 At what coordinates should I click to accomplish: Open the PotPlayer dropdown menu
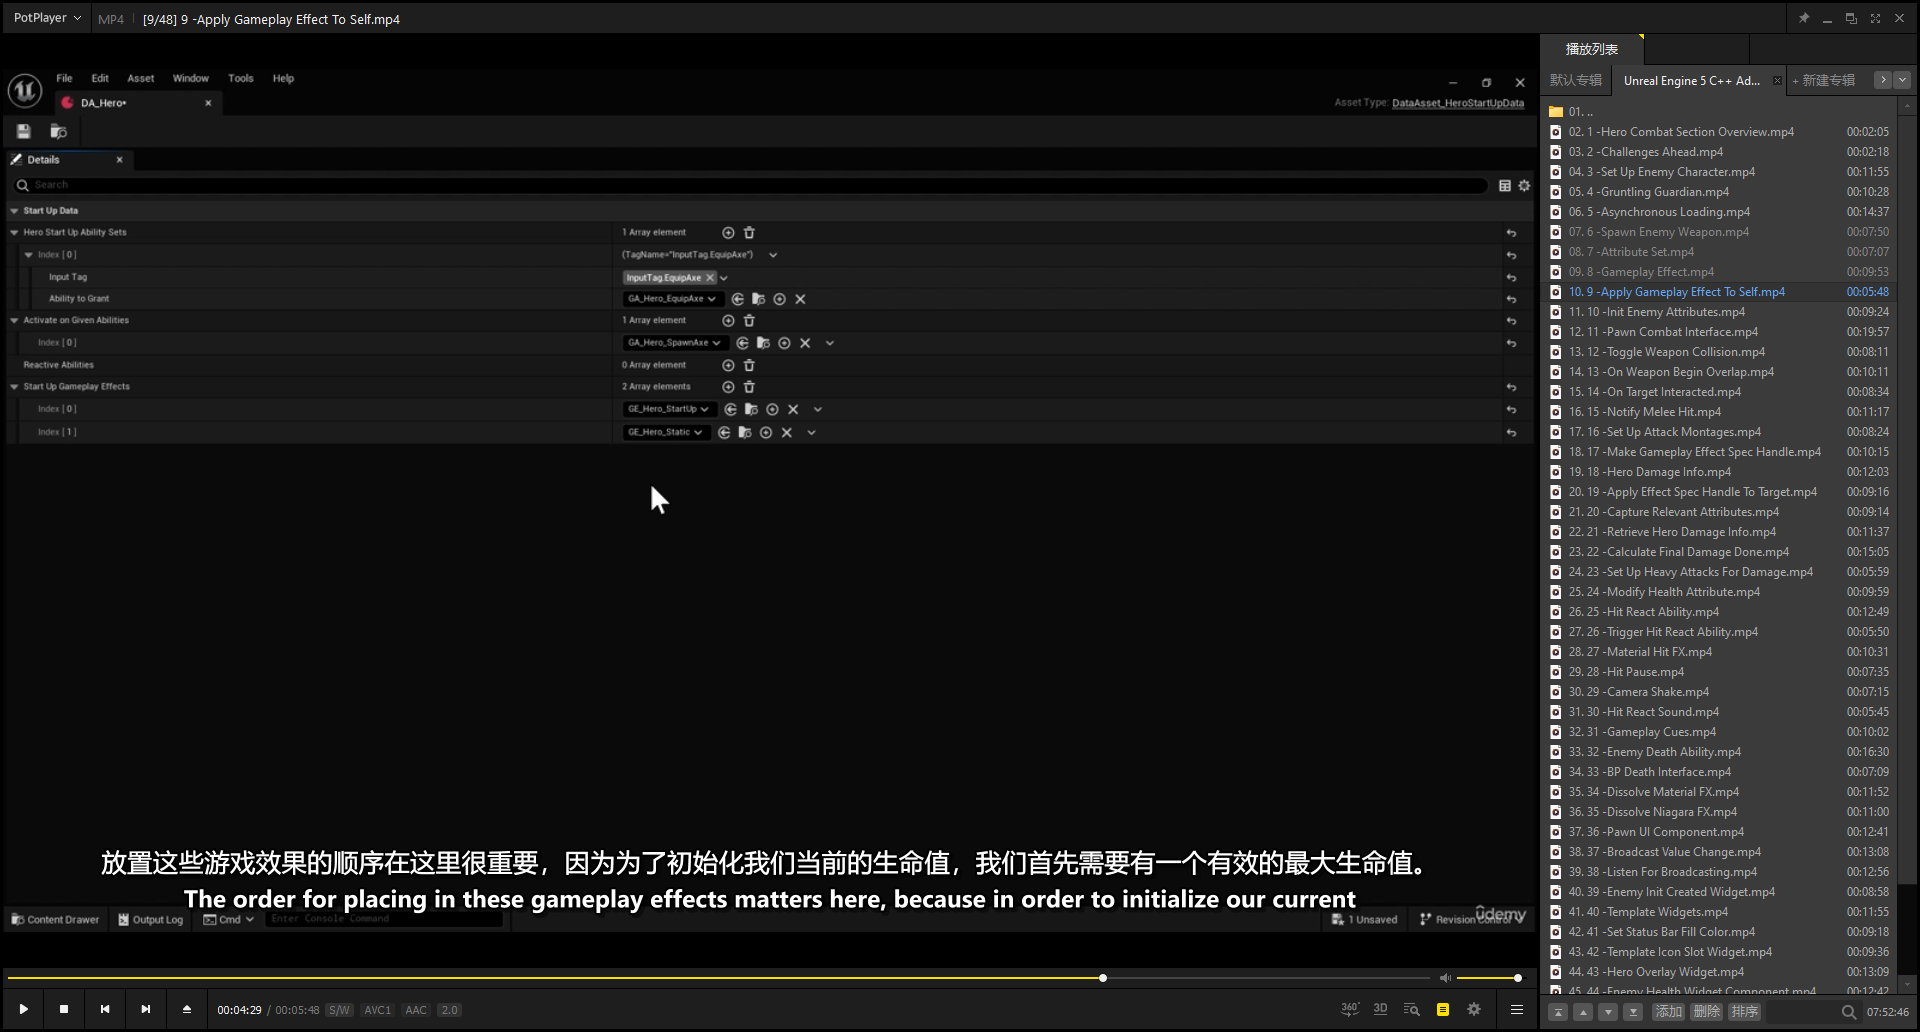[47, 18]
